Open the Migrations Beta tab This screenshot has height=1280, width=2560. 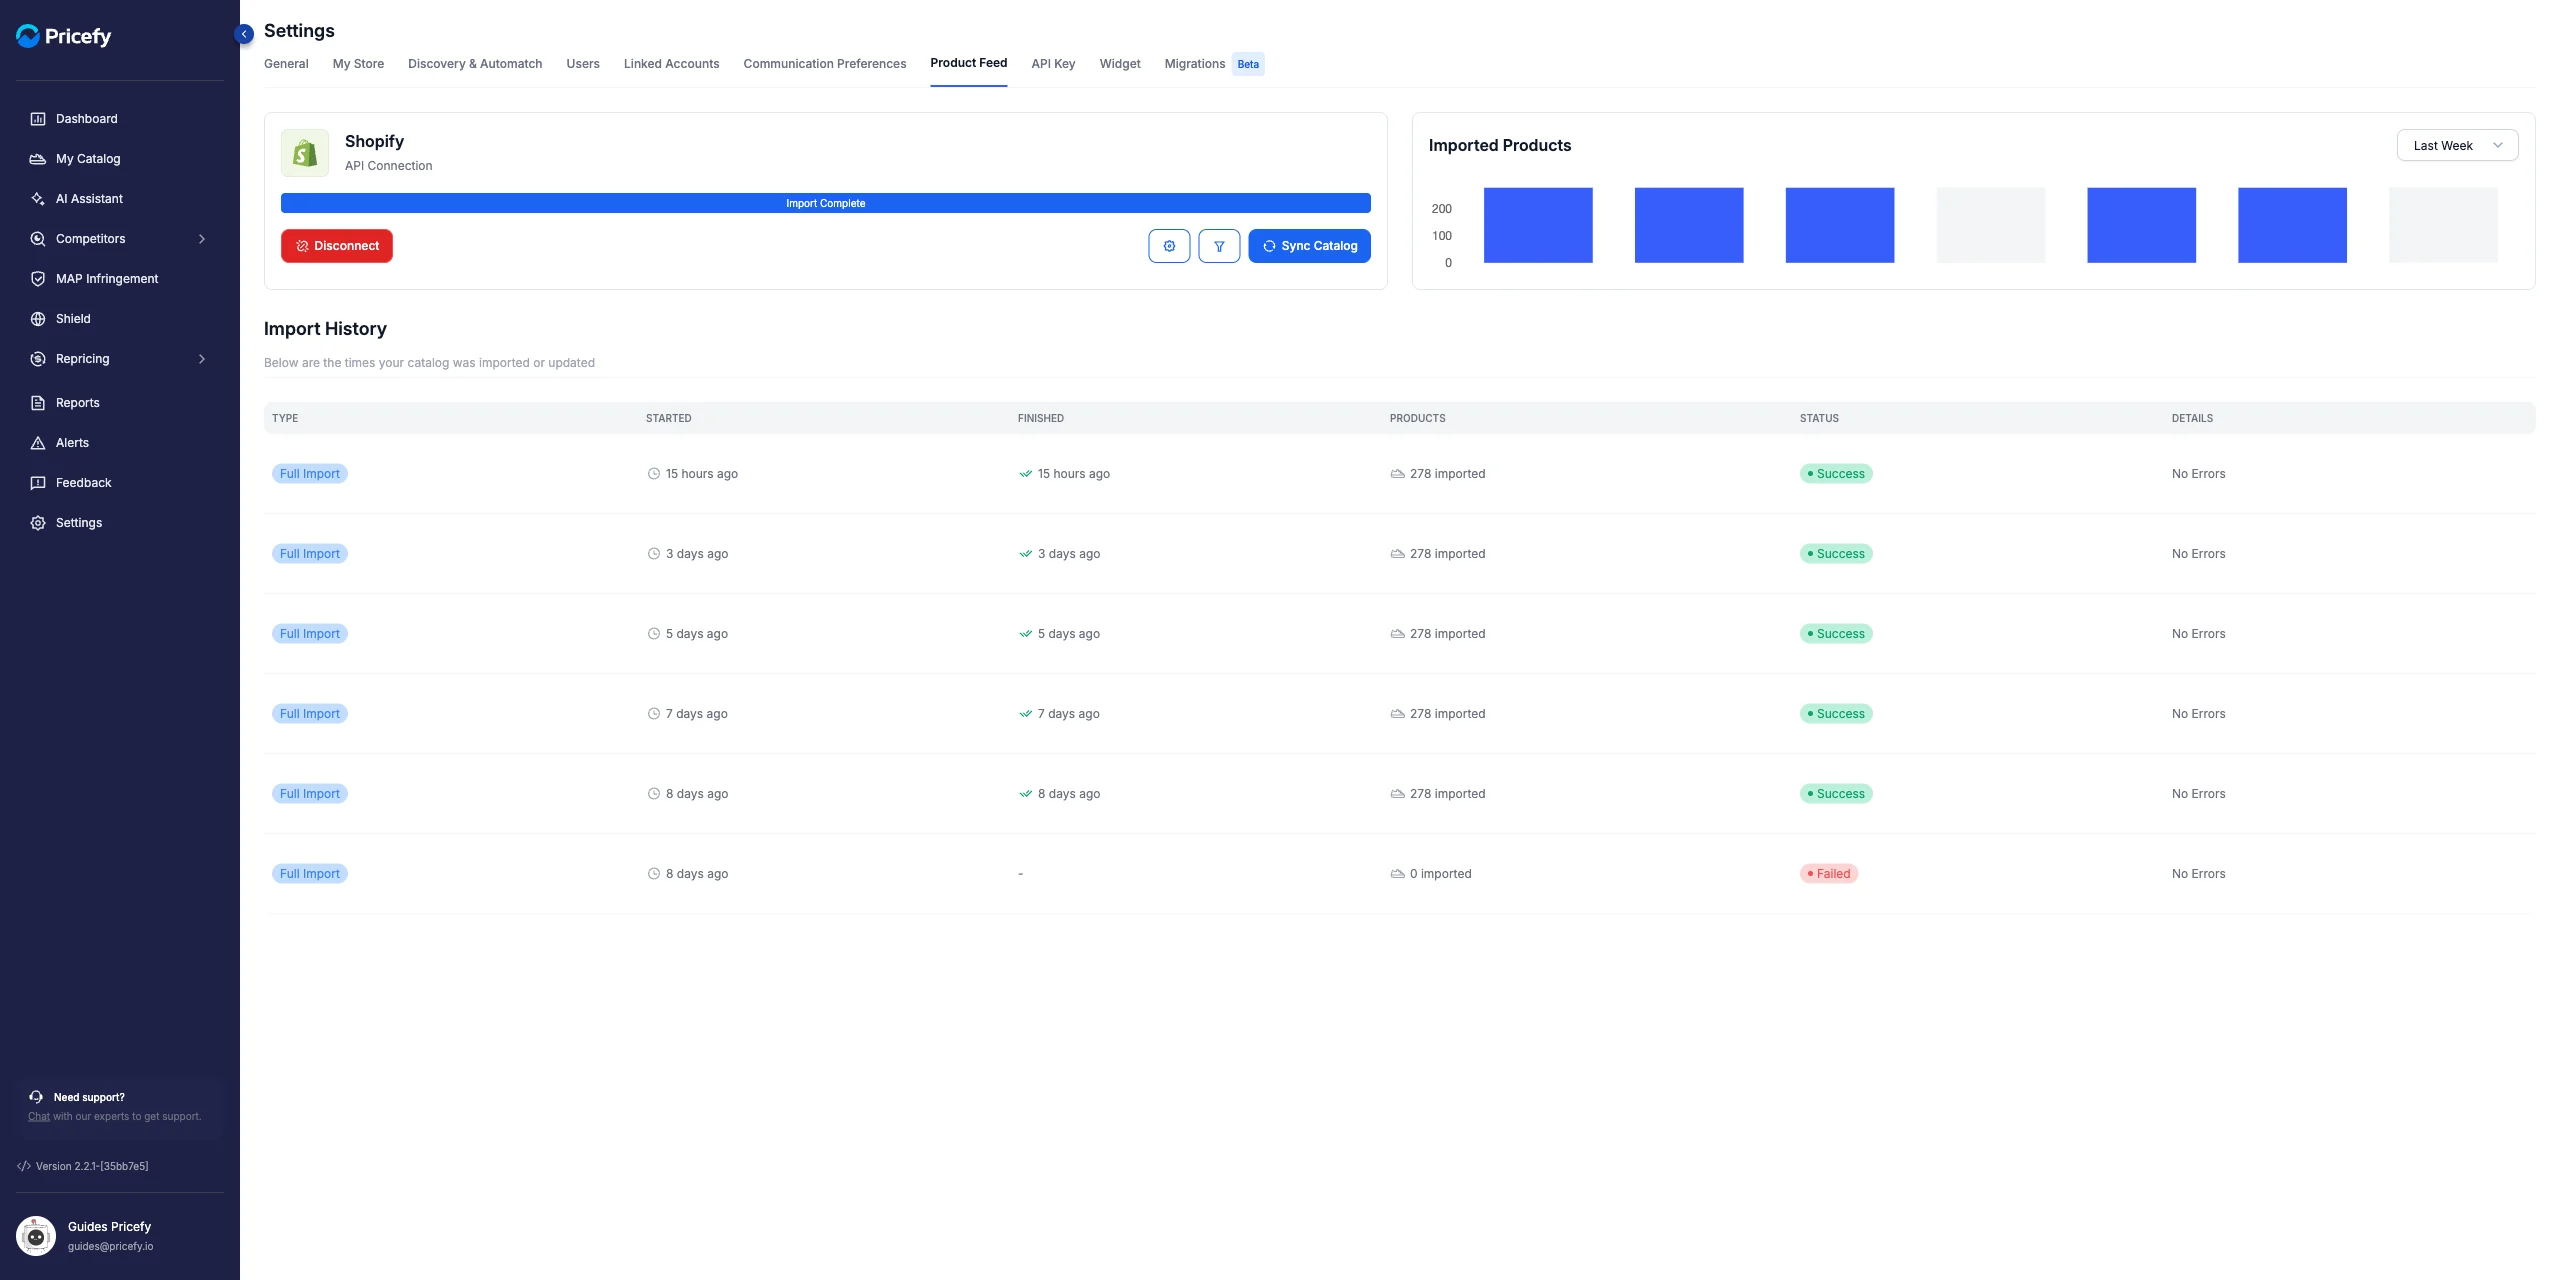[1213, 64]
